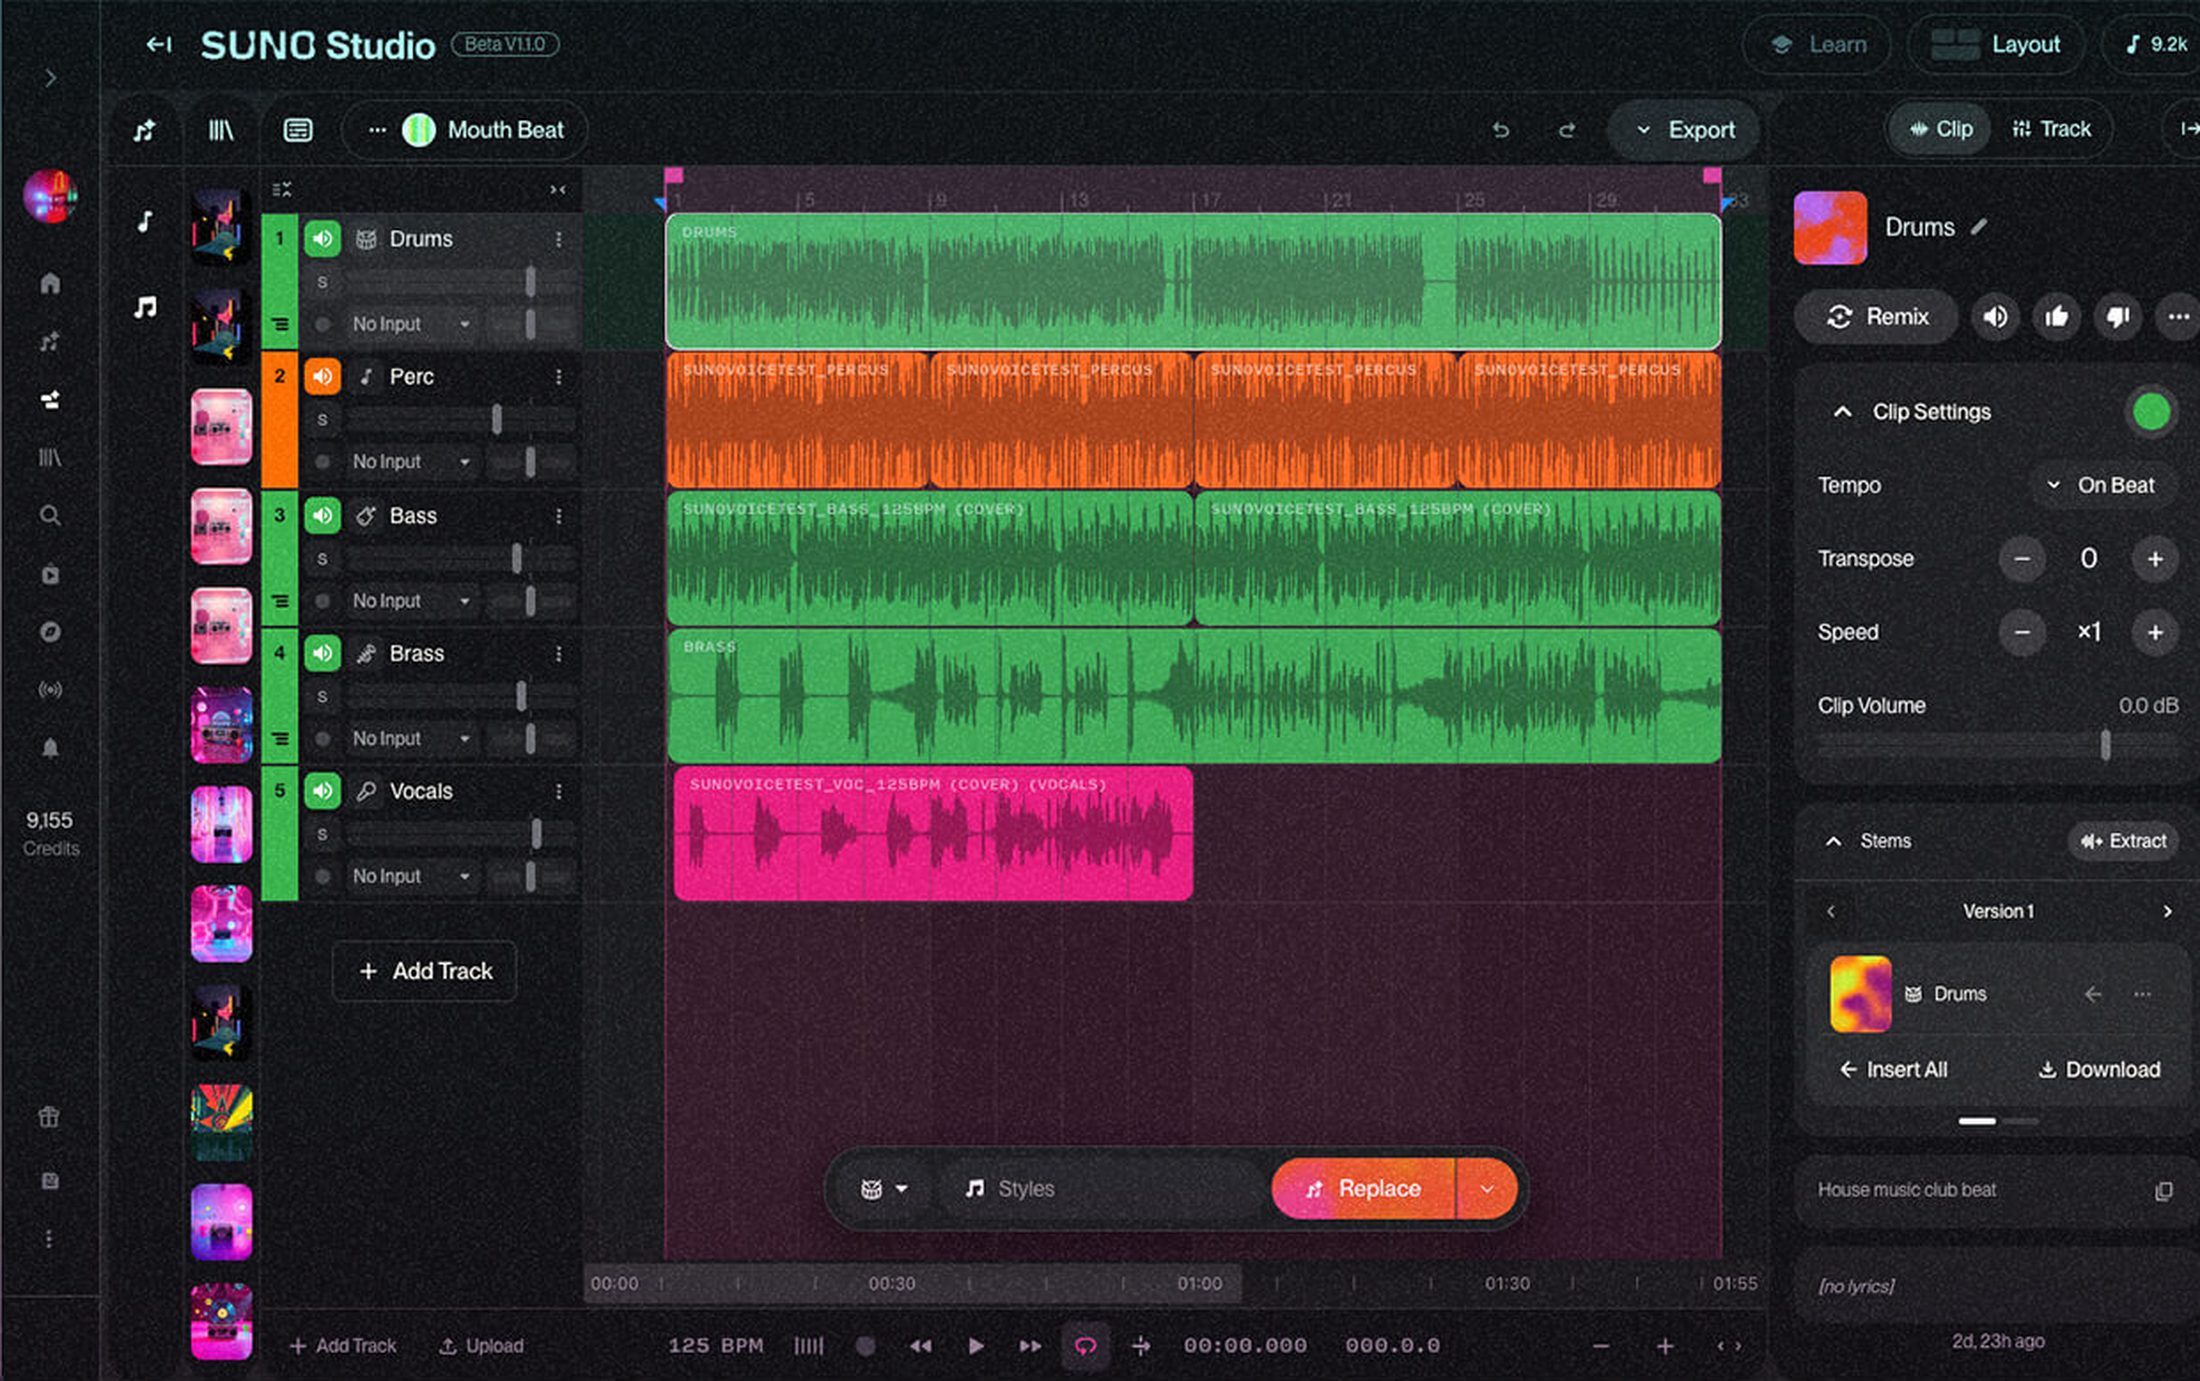Collapse the Clip Settings section

coord(1842,412)
